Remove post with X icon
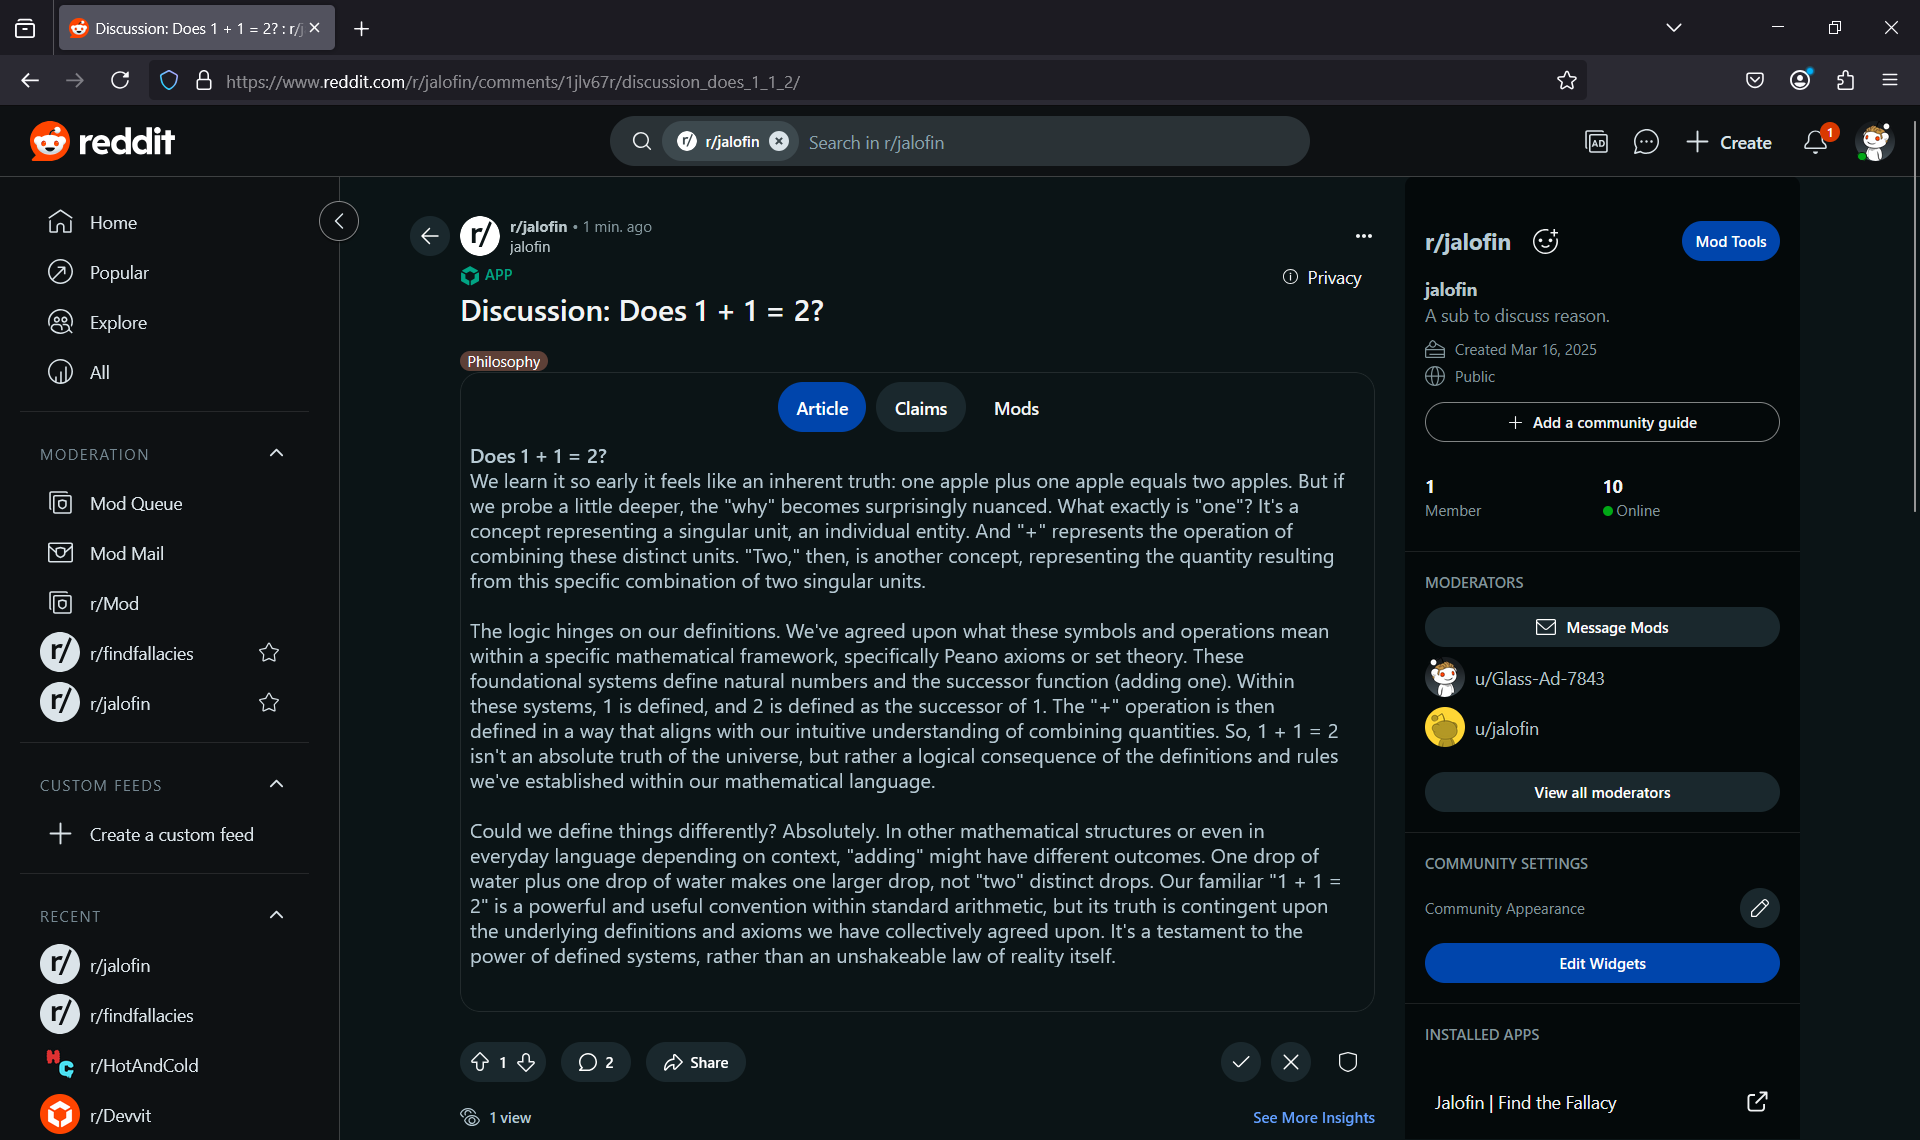Screen dimensions: 1920x1140 [x=1291, y=1062]
